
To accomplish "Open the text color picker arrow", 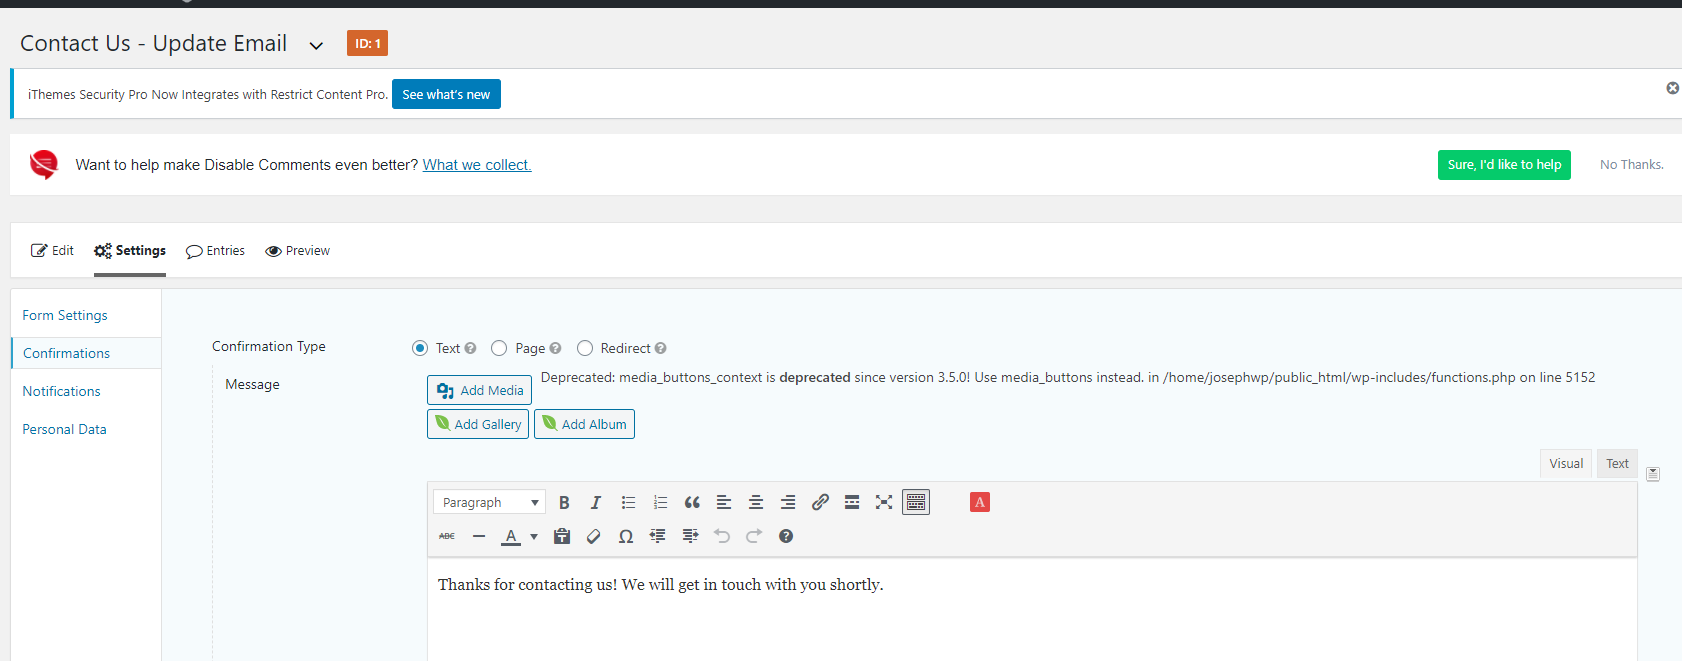I will coord(534,537).
